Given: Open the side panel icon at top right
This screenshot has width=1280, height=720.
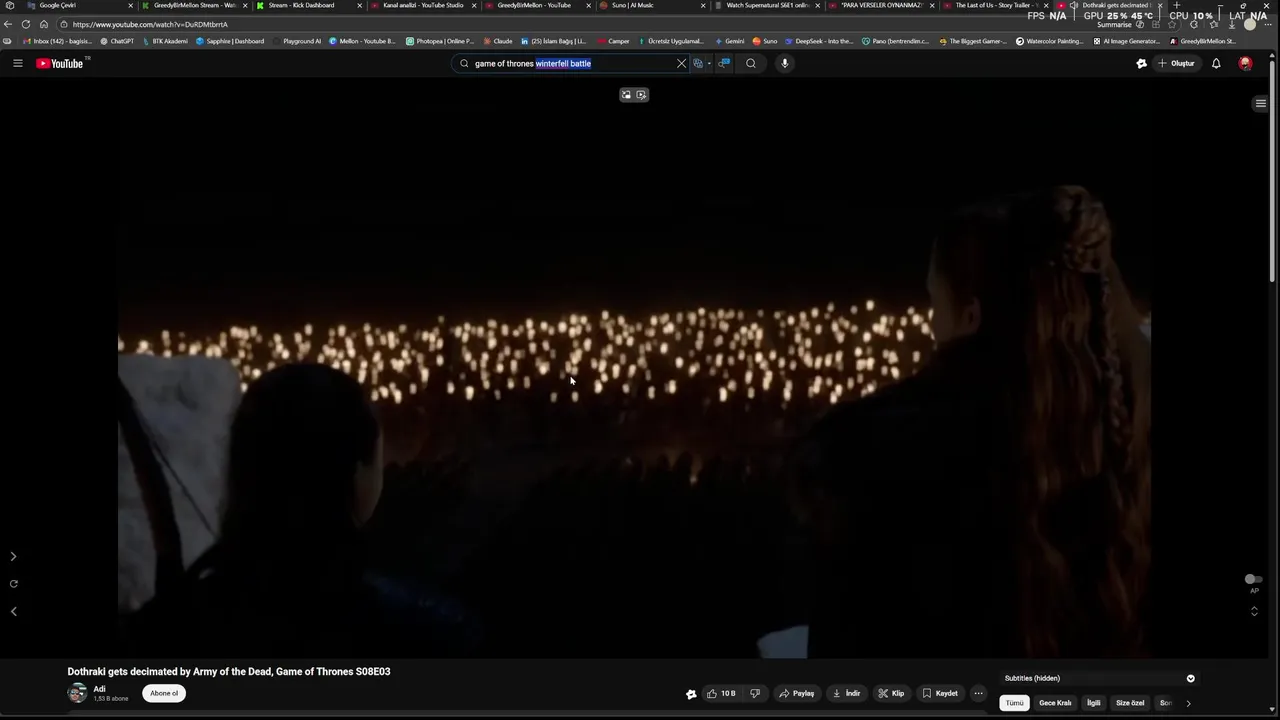Looking at the screenshot, I should click(1261, 103).
